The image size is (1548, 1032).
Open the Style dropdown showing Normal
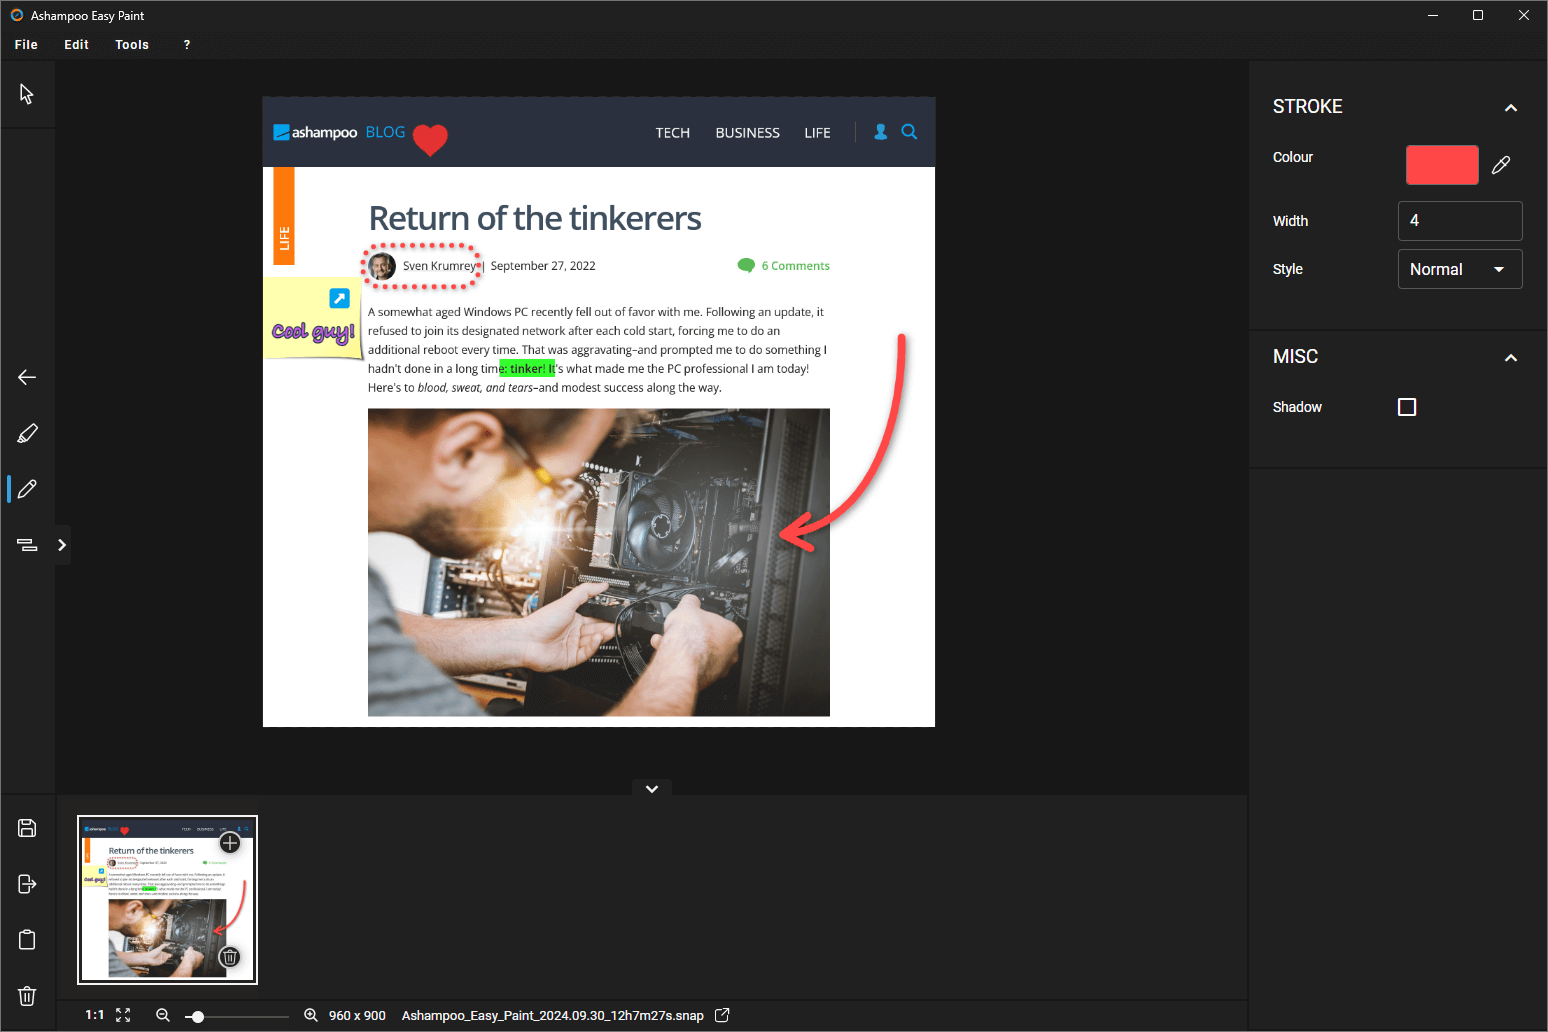(x=1460, y=269)
